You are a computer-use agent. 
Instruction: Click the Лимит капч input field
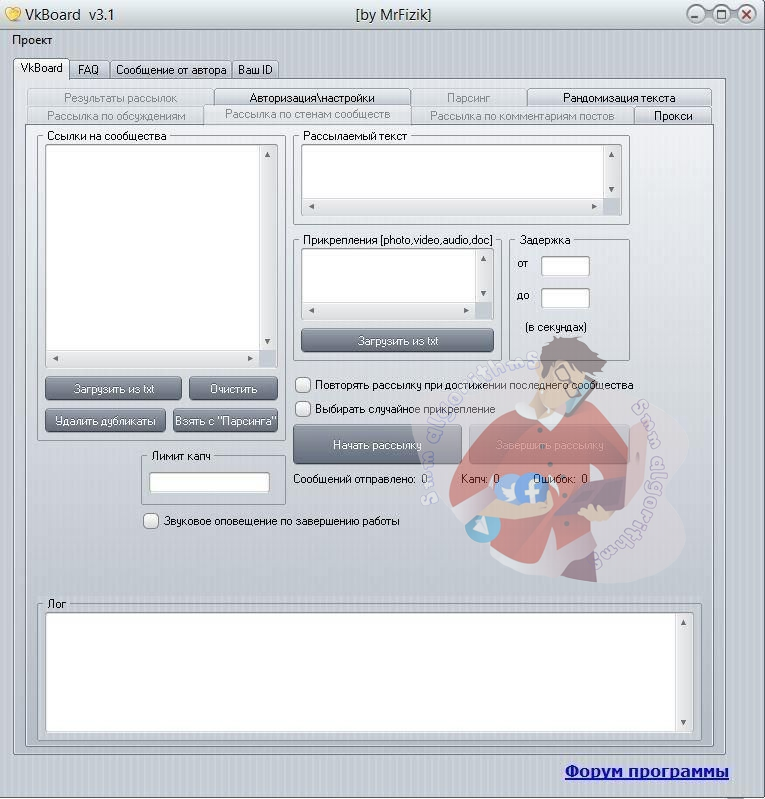point(209,482)
